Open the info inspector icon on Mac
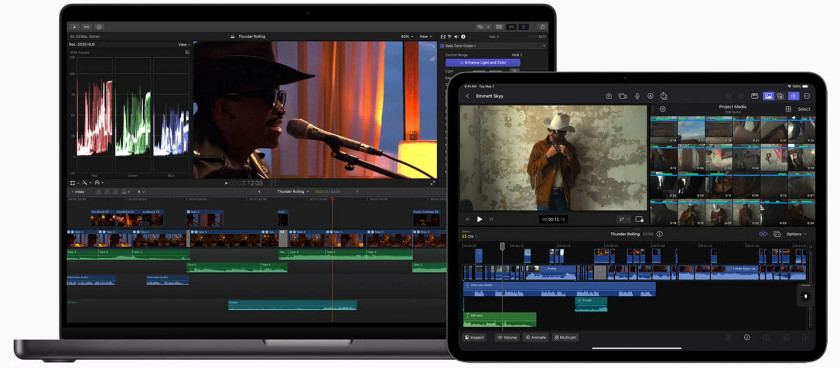The width and height of the screenshot is (840, 368). (x=462, y=36)
